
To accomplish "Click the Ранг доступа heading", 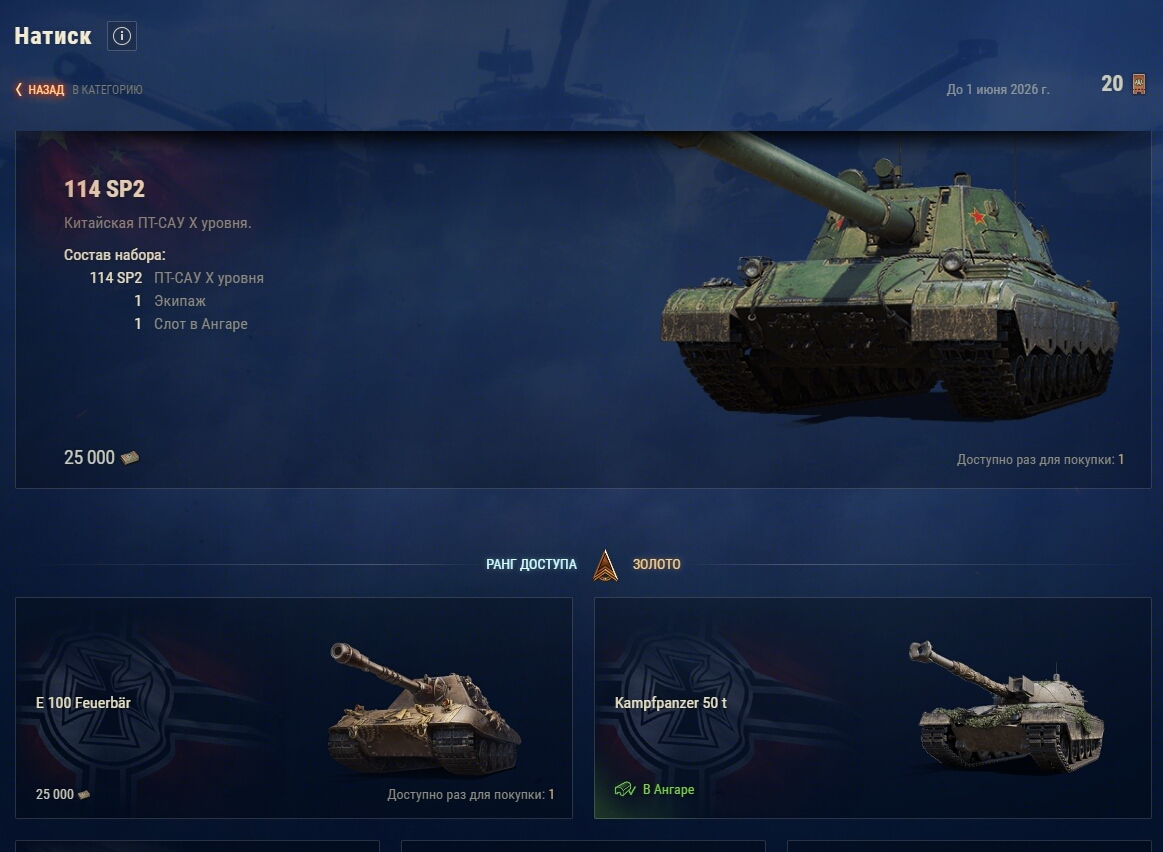I will pos(531,564).
